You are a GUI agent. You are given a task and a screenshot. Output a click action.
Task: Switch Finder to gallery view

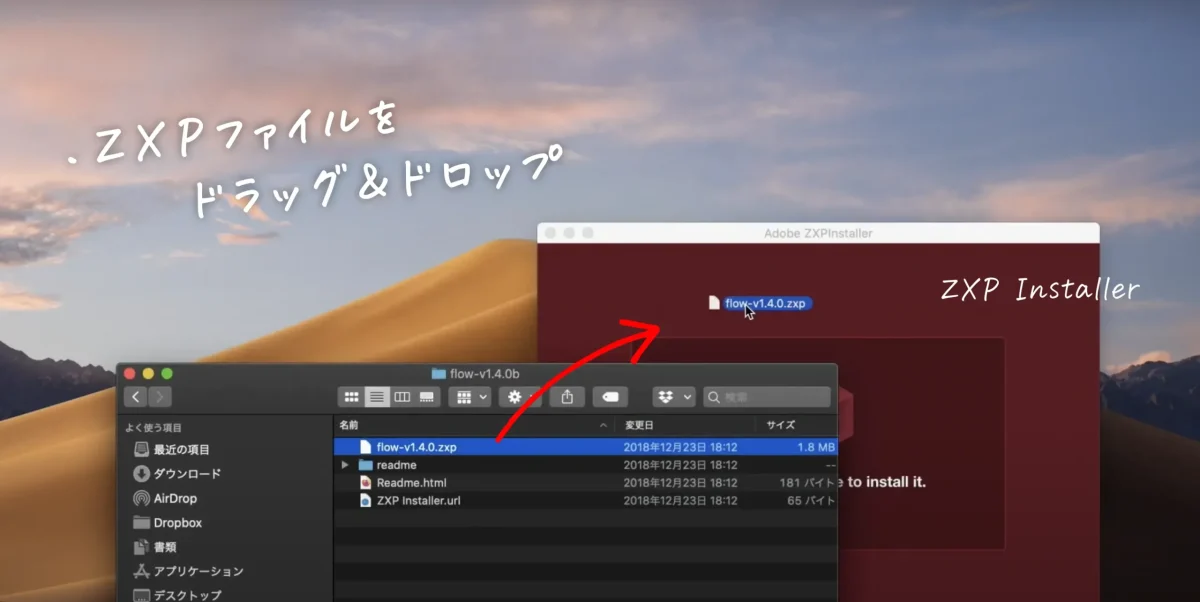(x=427, y=397)
